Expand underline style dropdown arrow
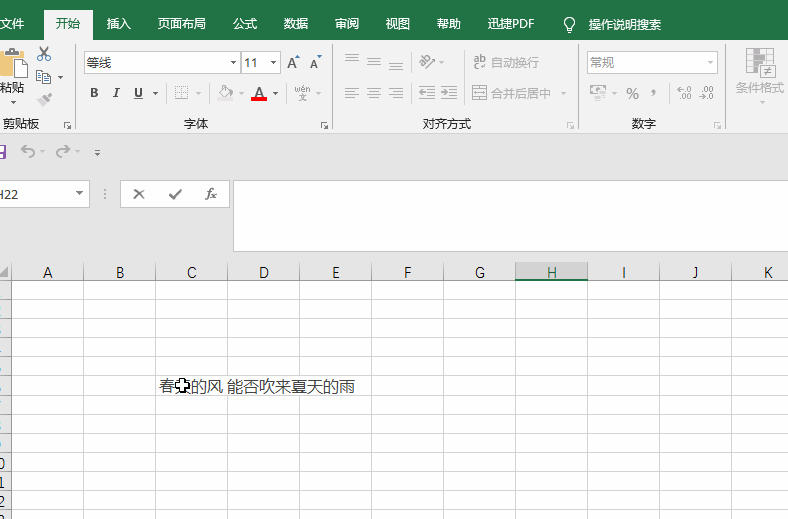The height and width of the screenshot is (519, 788). [155, 93]
